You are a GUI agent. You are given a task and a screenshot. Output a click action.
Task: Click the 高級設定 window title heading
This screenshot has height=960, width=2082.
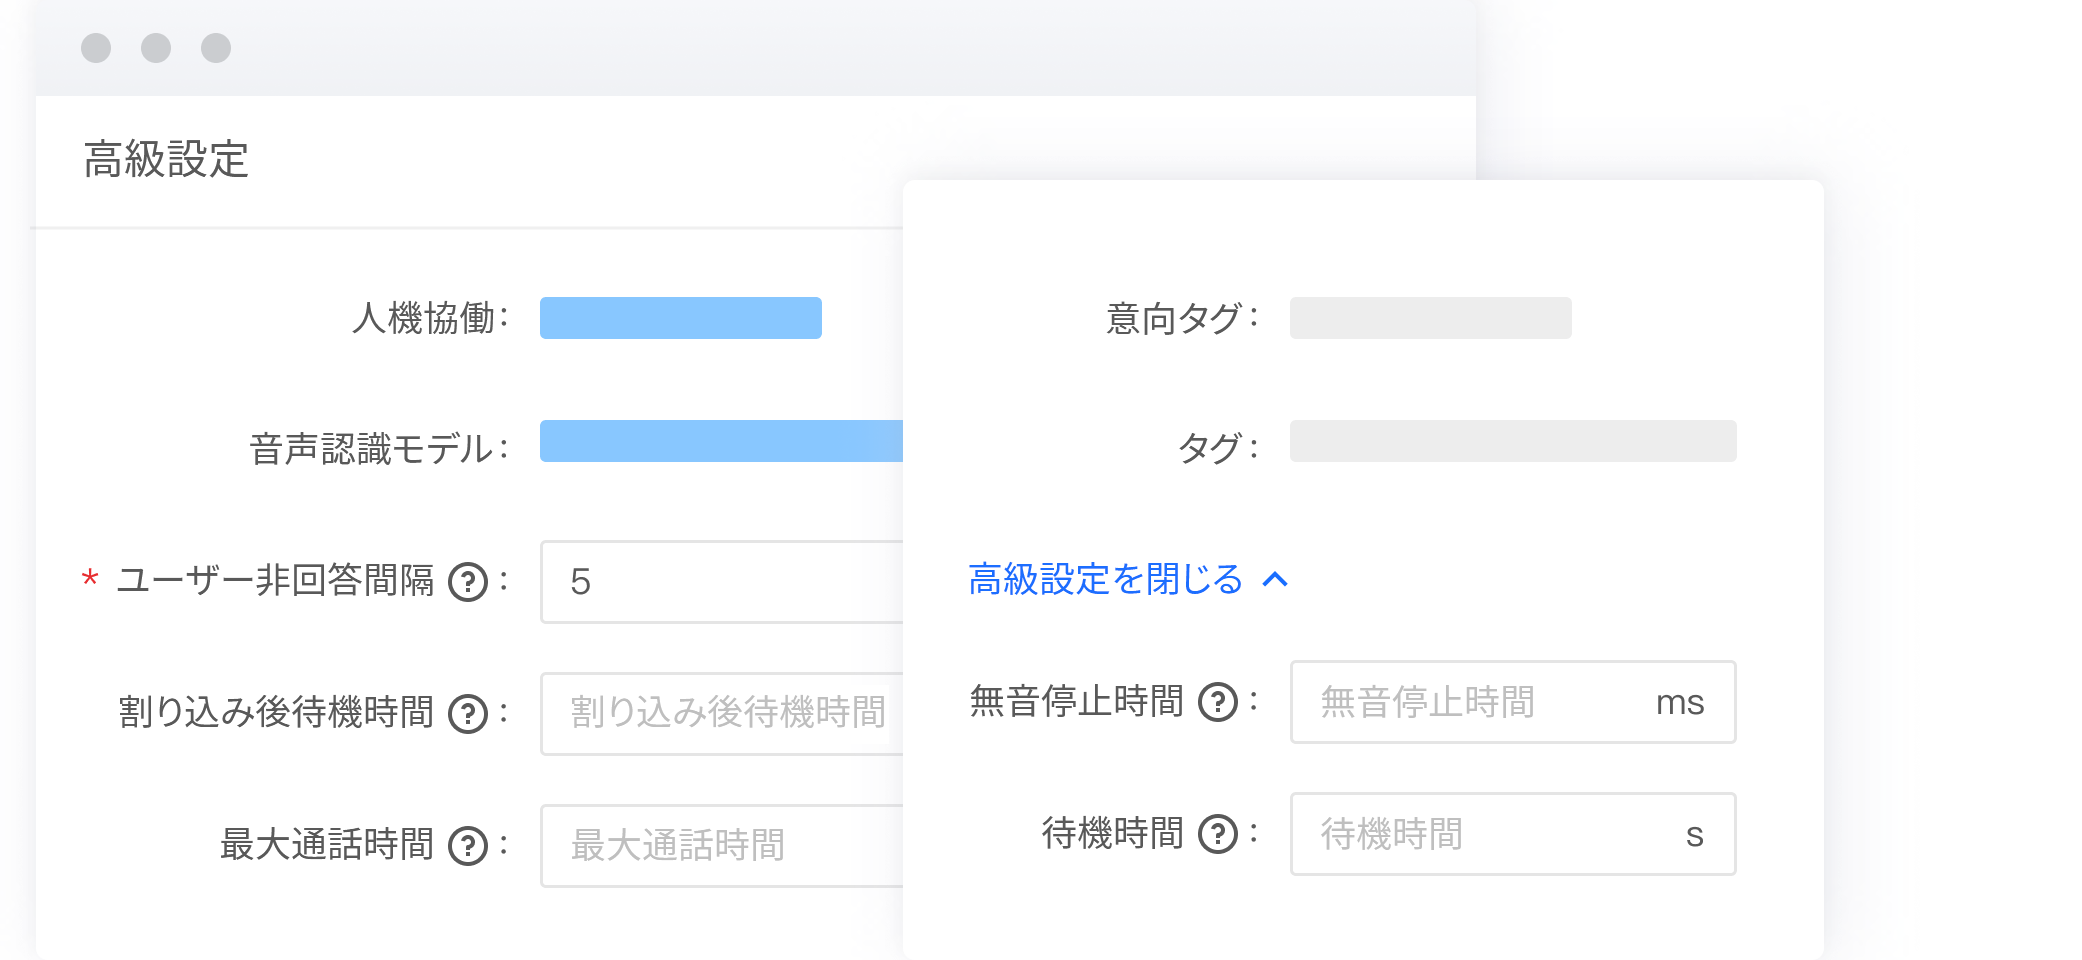(x=166, y=159)
